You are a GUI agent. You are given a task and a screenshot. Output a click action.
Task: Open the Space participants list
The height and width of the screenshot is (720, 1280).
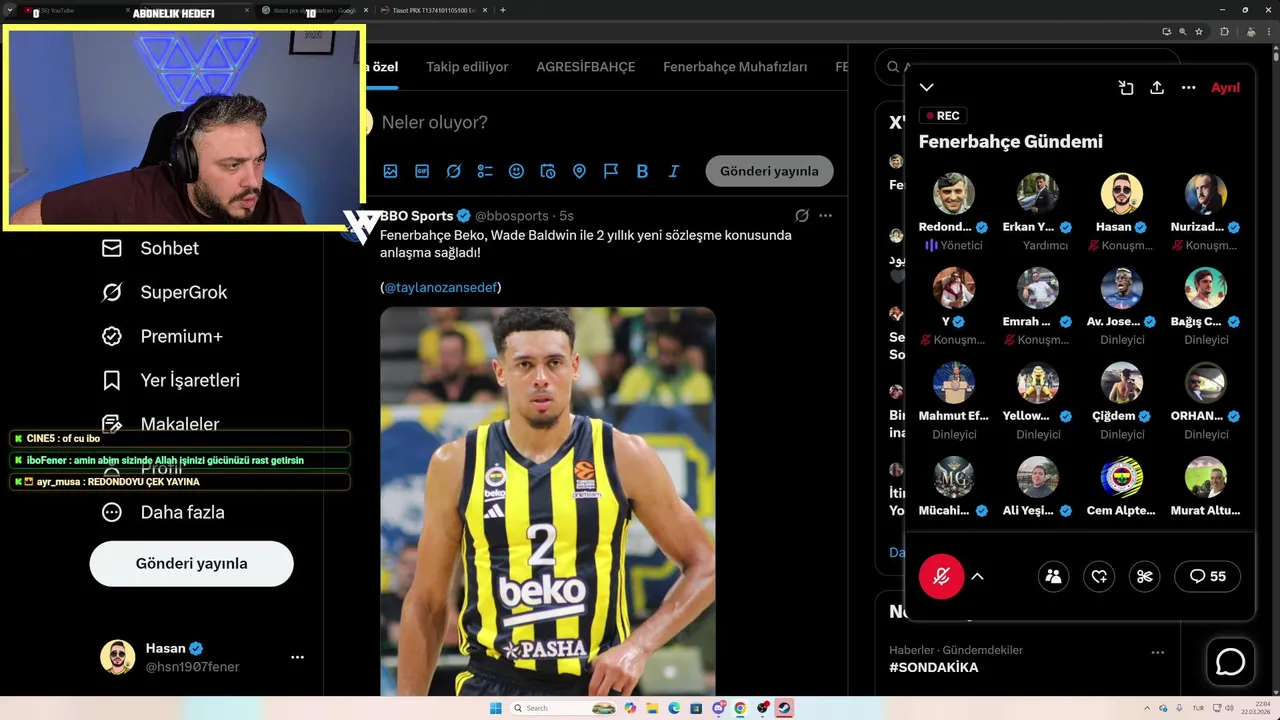point(1053,576)
